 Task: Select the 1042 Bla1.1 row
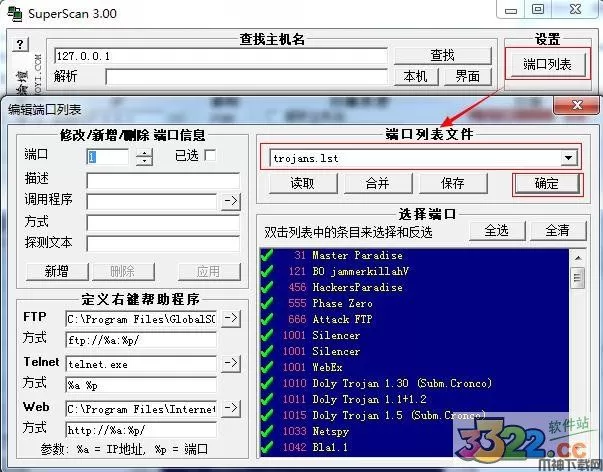(x=414, y=447)
